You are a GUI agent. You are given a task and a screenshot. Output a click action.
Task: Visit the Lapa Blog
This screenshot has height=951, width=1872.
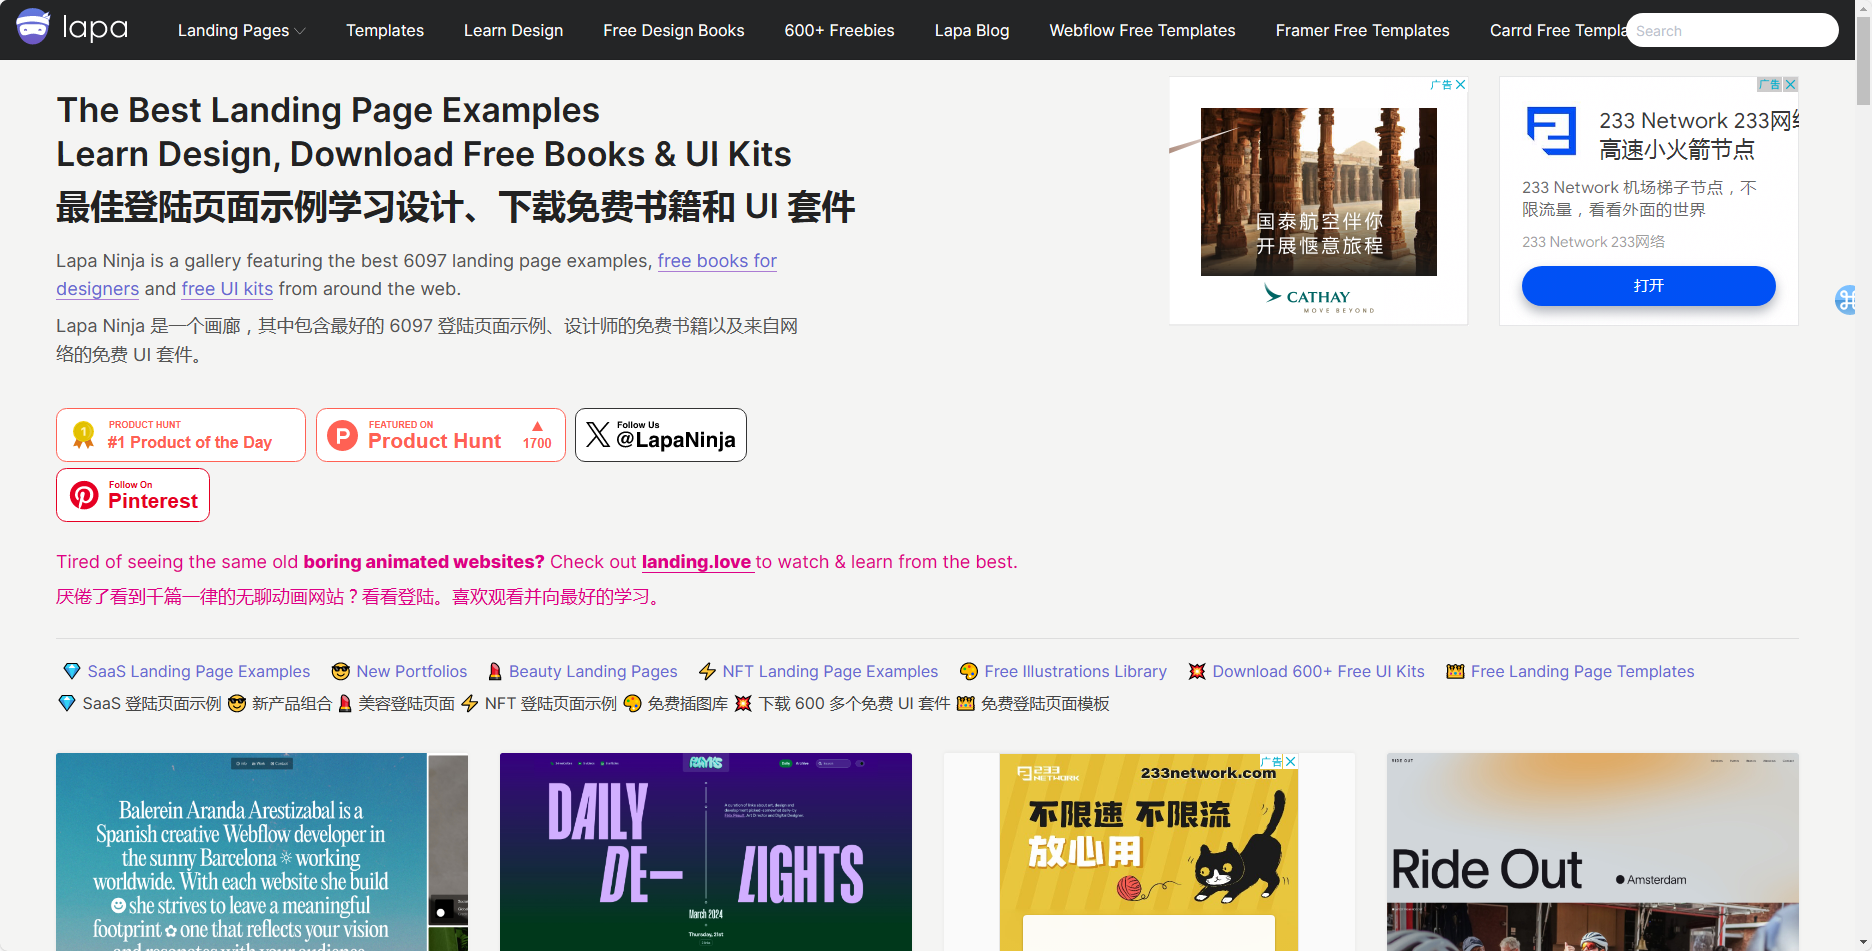pyautogui.click(x=972, y=31)
